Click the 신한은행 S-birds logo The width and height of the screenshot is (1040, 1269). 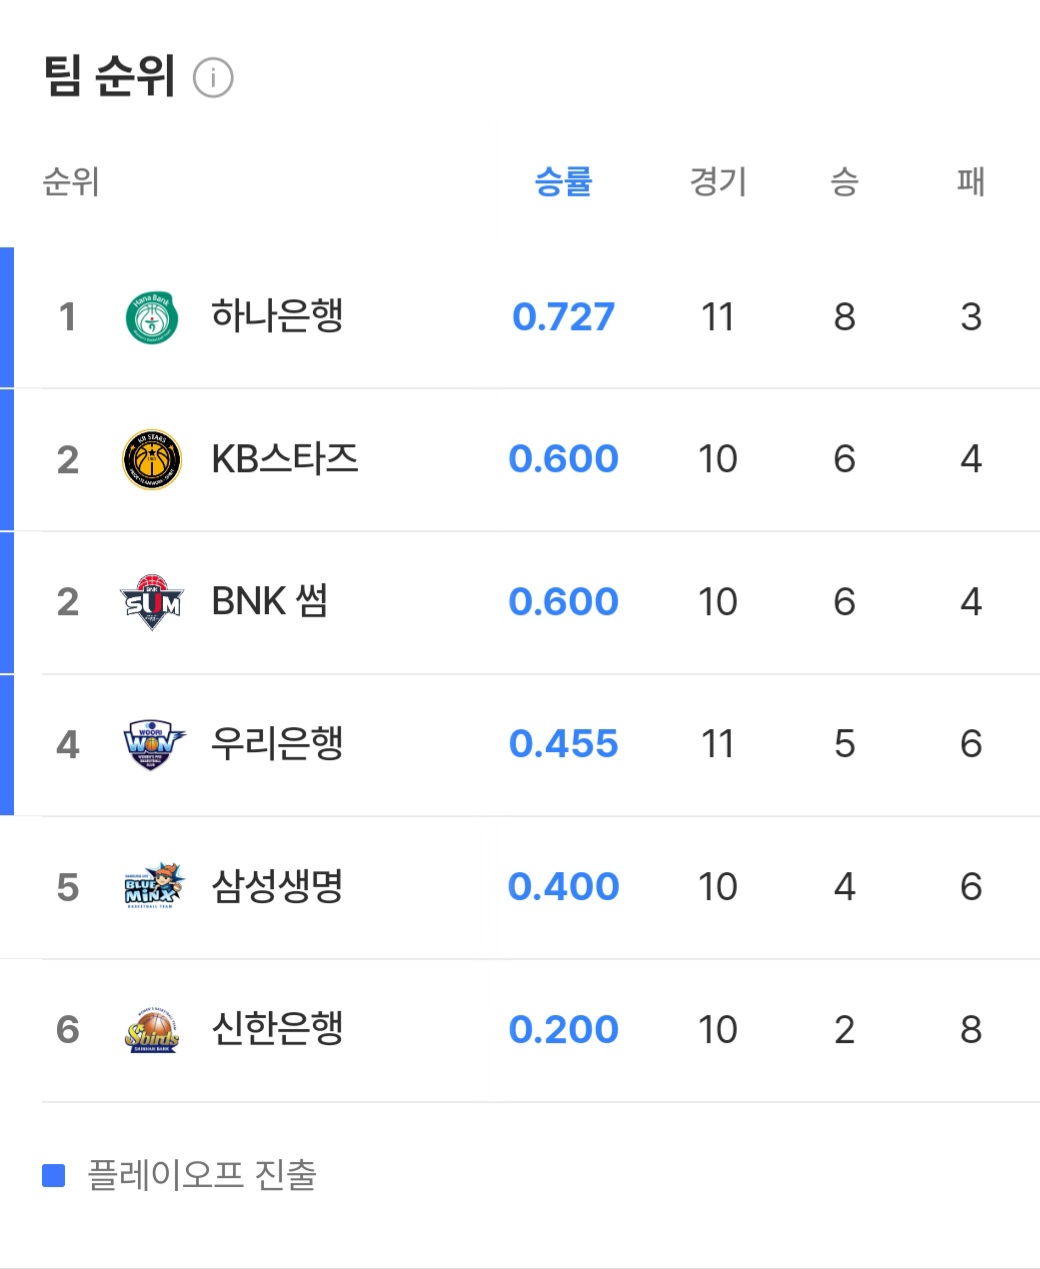[x=152, y=1030]
